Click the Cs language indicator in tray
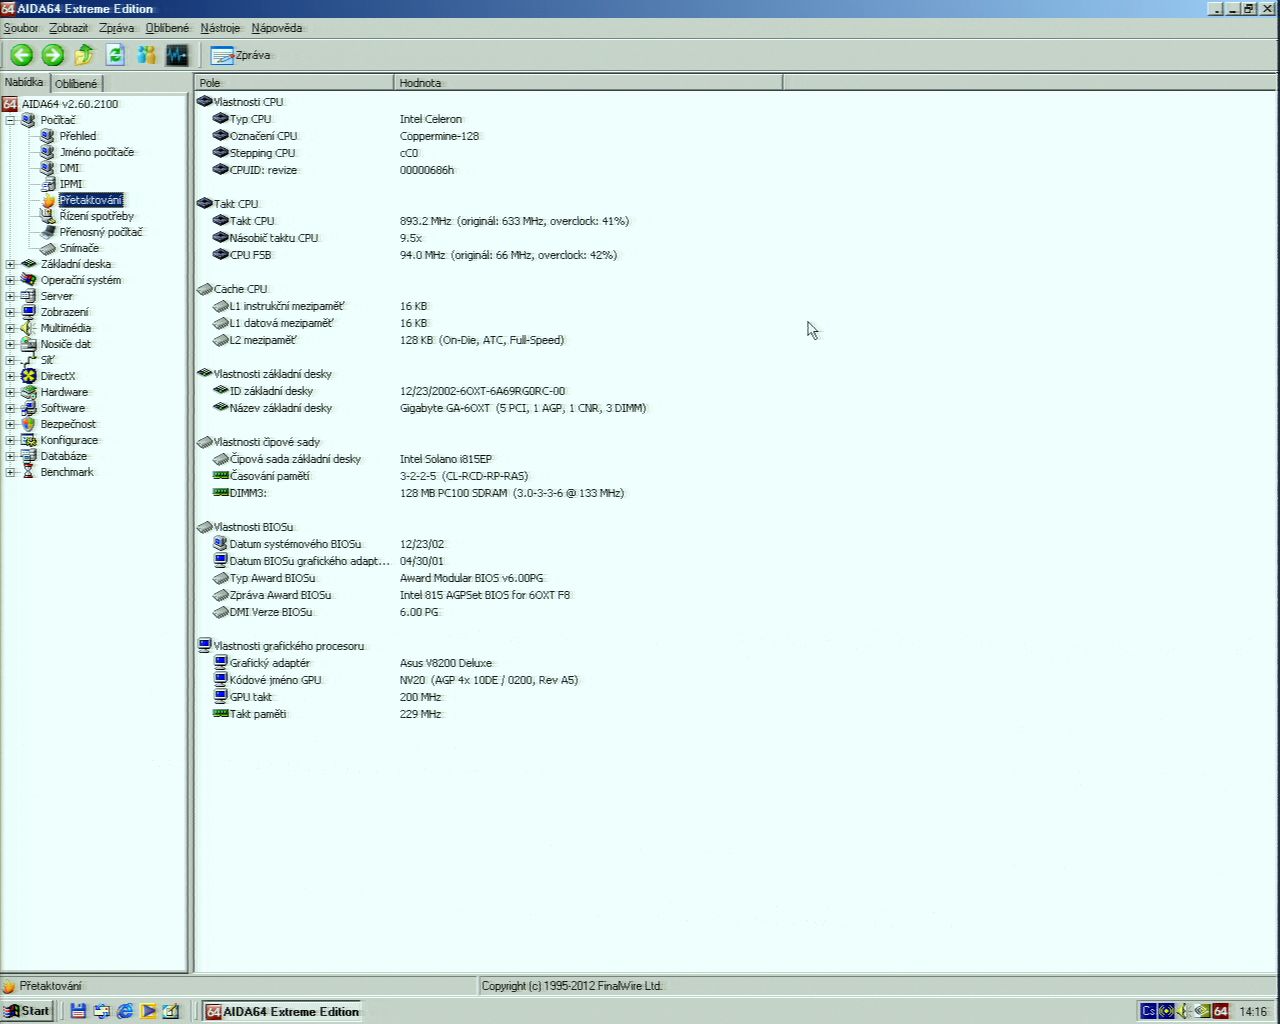 1149,1011
